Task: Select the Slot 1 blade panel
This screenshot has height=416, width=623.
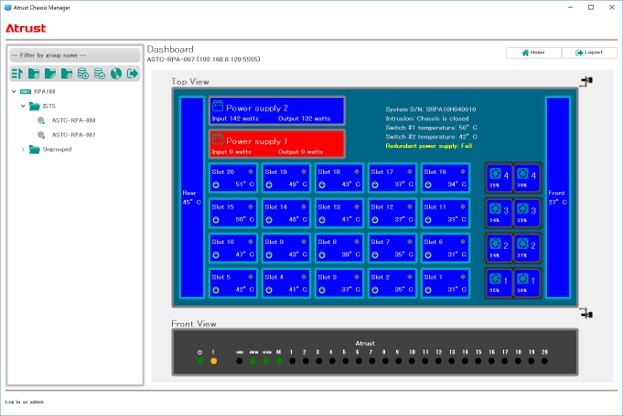Action: tap(446, 282)
